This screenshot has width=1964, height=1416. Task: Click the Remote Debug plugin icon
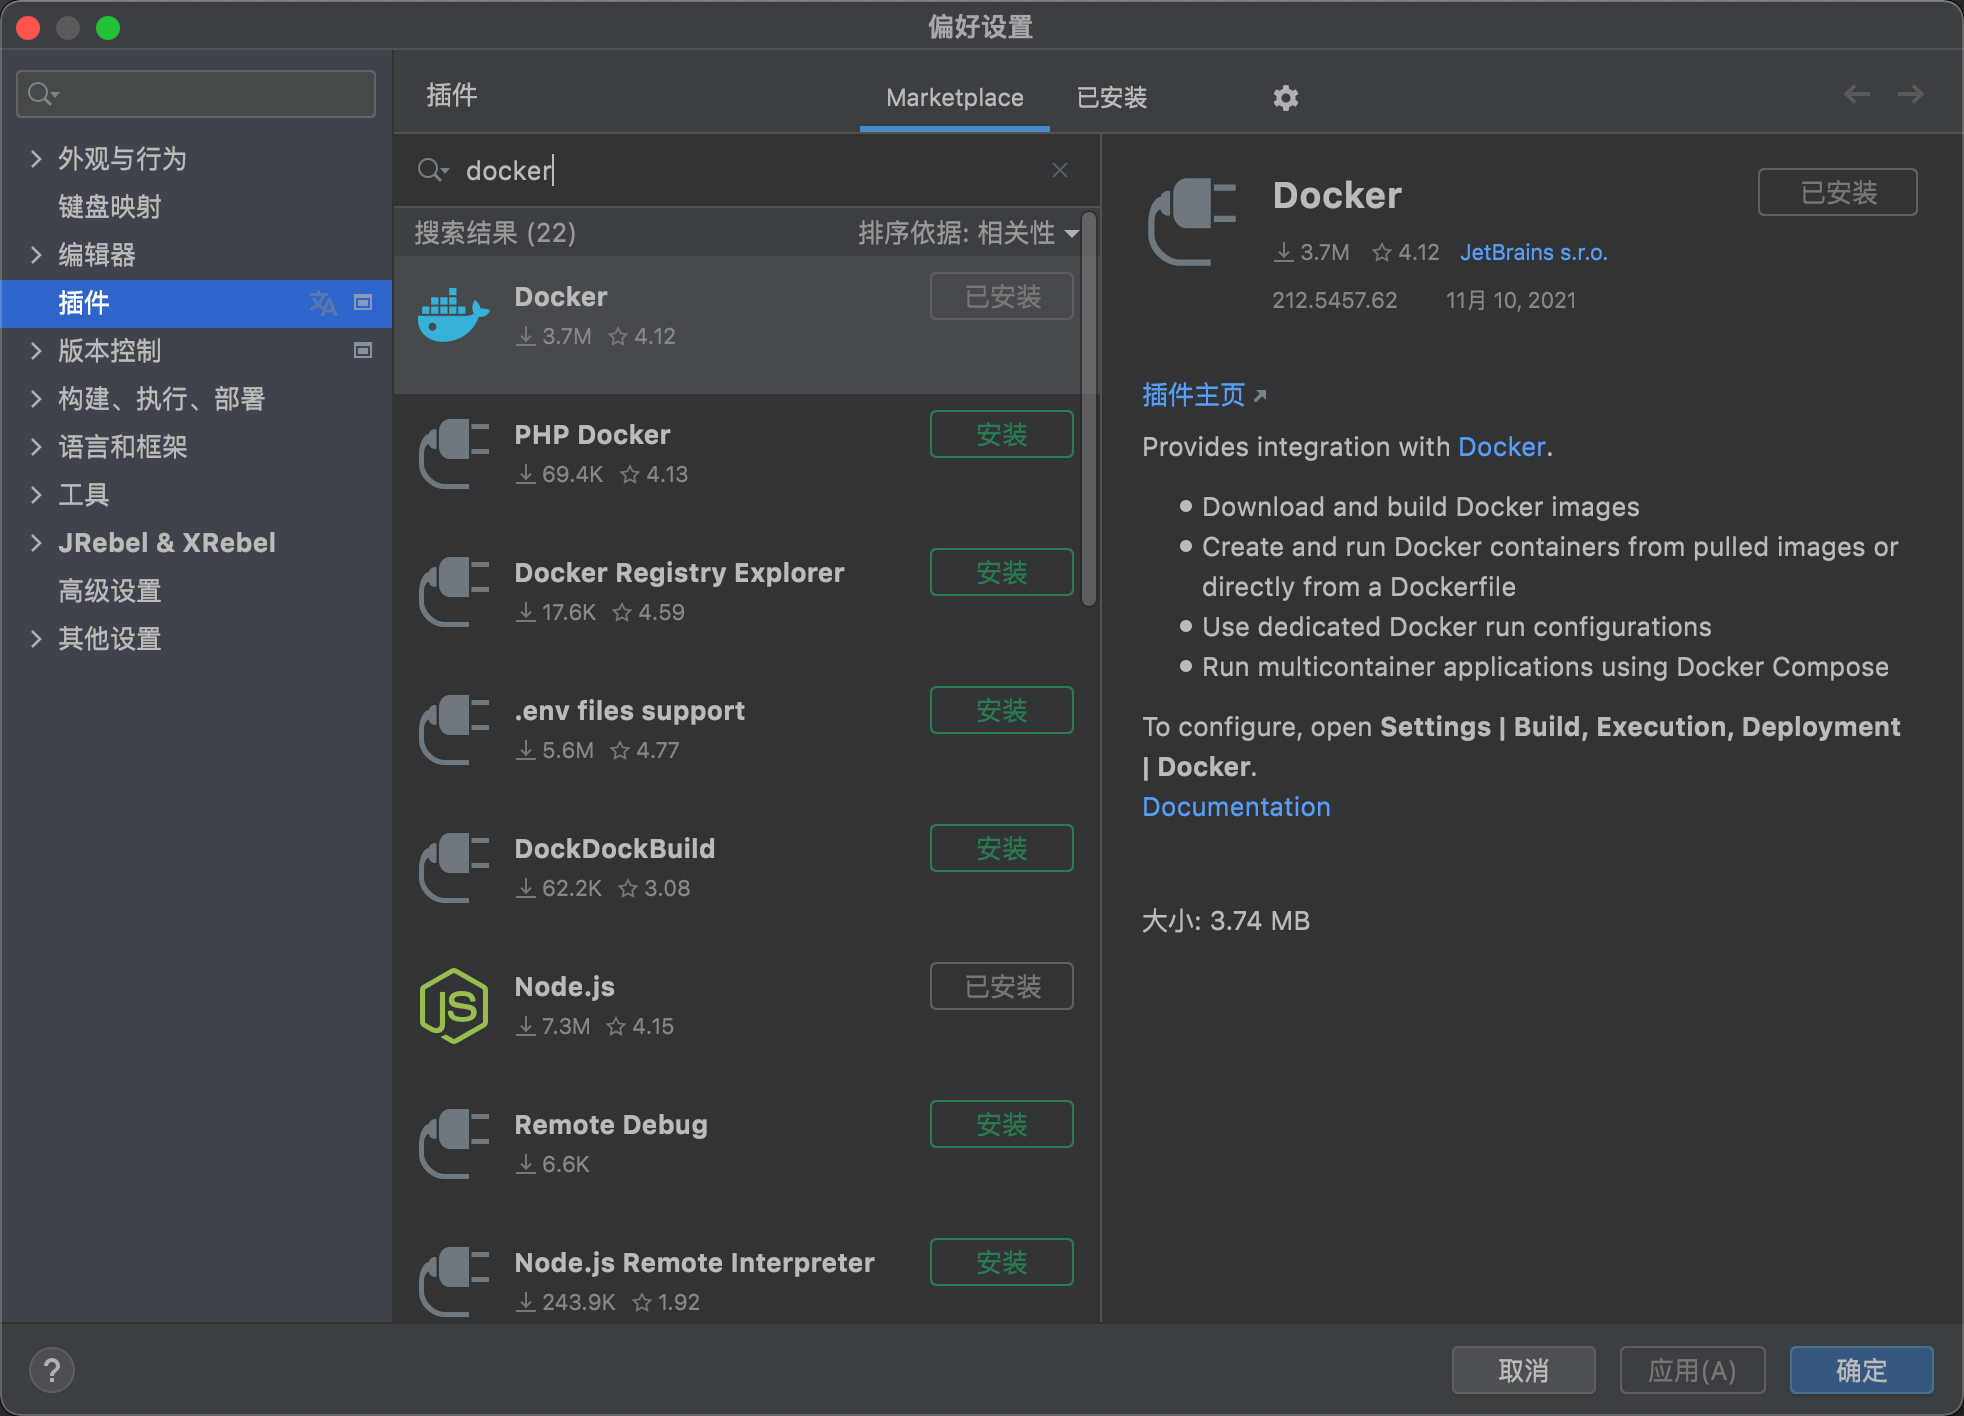454,1144
